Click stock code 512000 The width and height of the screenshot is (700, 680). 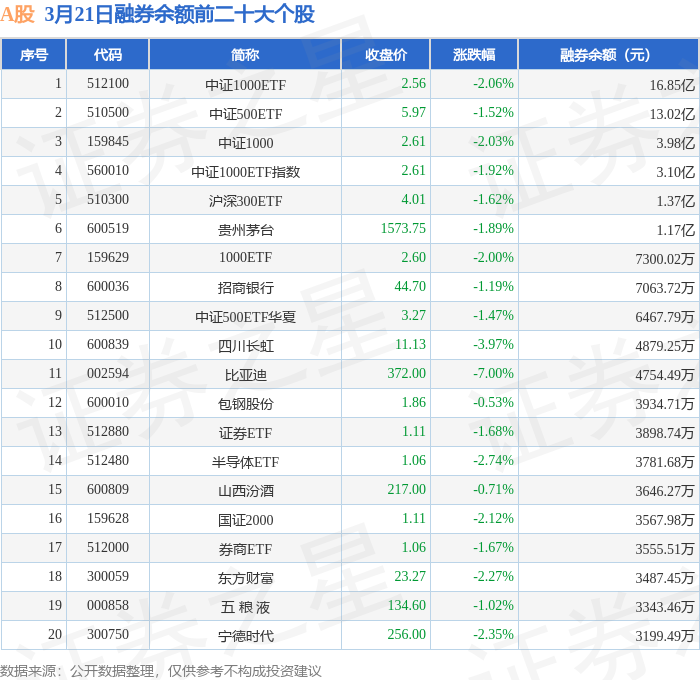(x=108, y=547)
